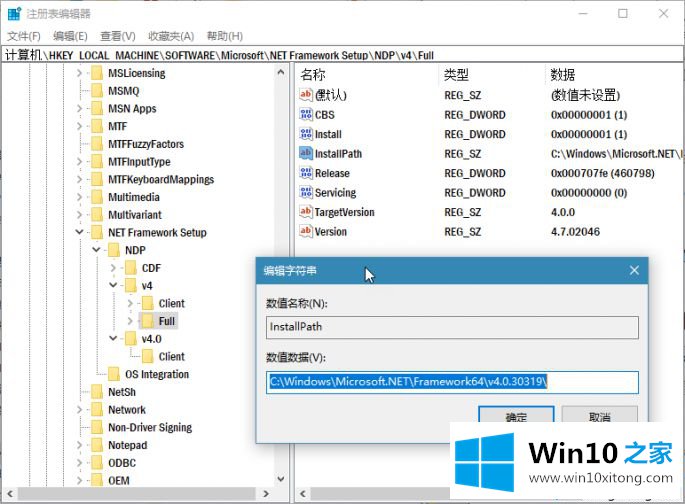This screenshot has width=685, height=504.
Task: Select the MTFFuzzyFactors folder icon
Action: click(x=97, y=144)
